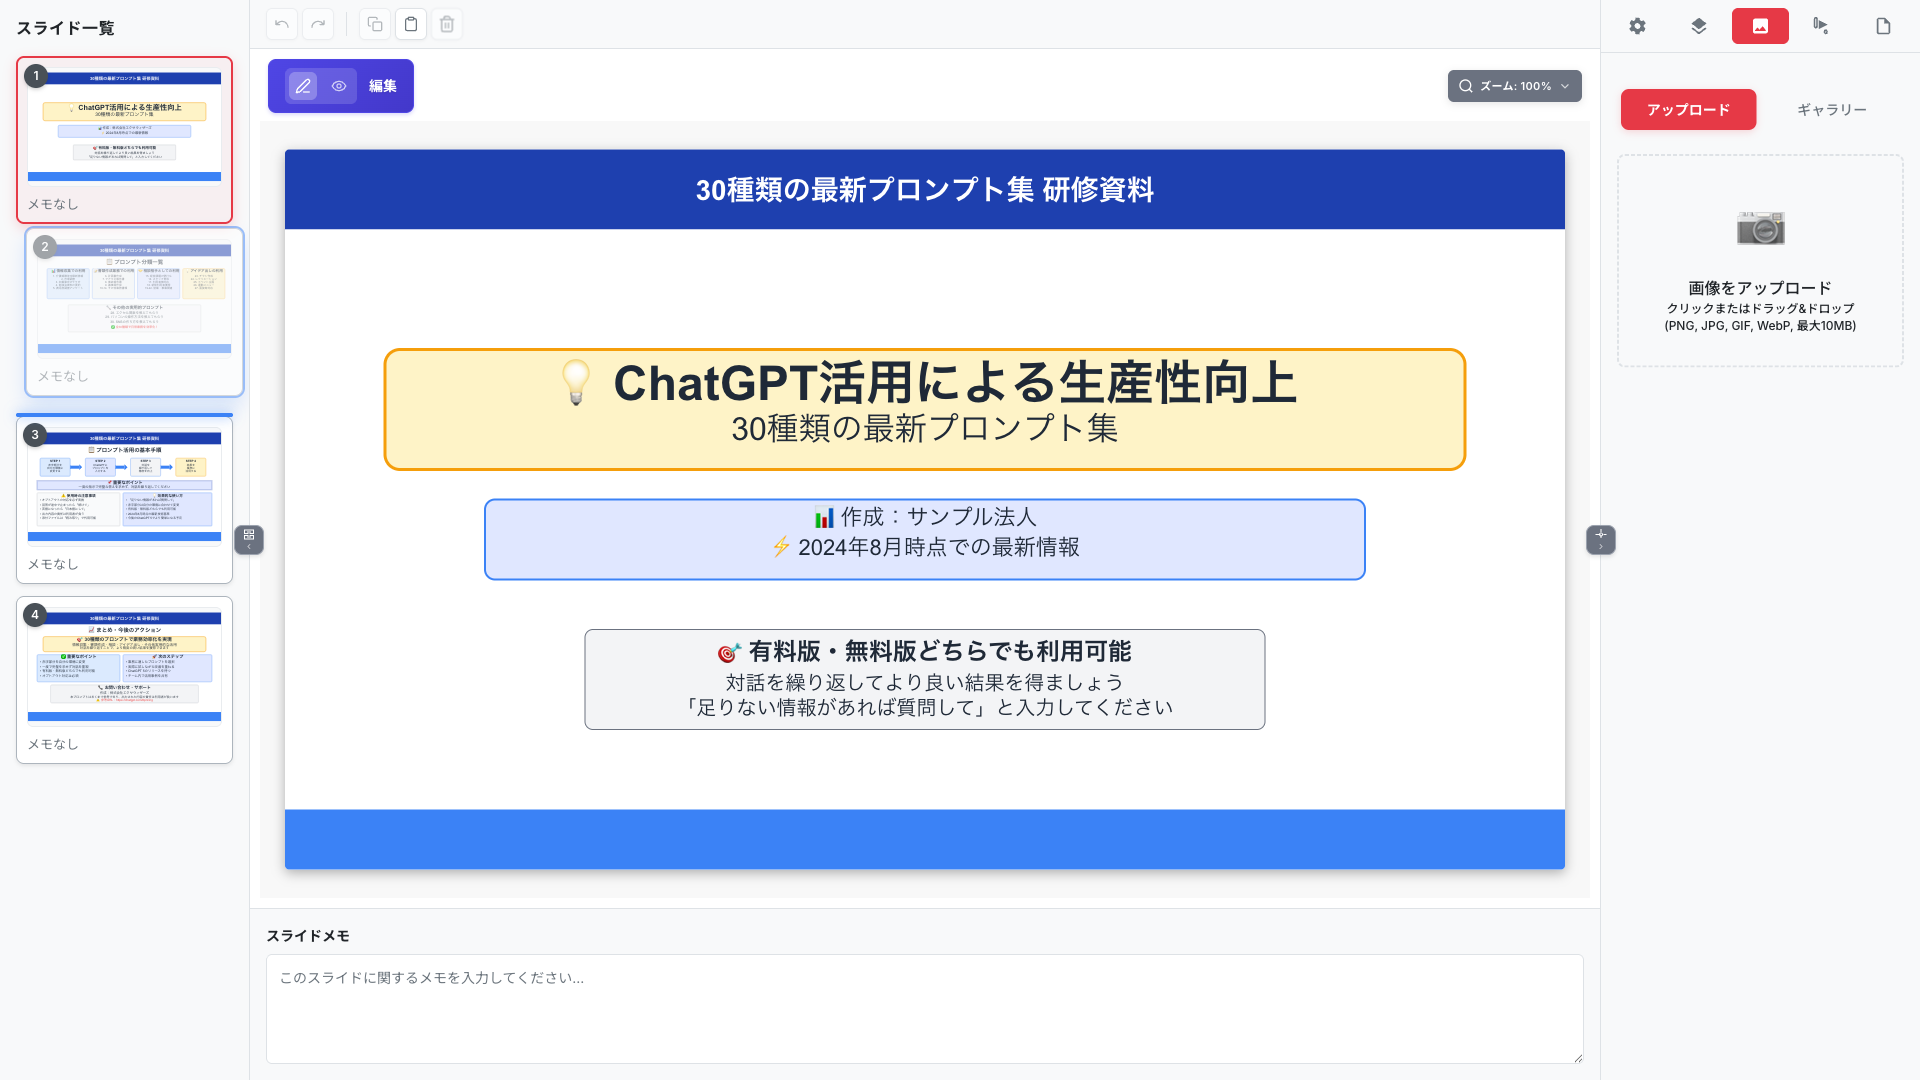Open the document page panel tab

[x=1883, y=26]
